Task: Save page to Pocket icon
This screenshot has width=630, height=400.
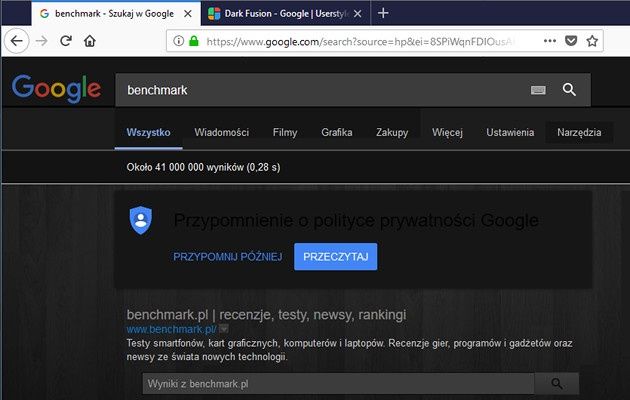Action: pos(571,41)
